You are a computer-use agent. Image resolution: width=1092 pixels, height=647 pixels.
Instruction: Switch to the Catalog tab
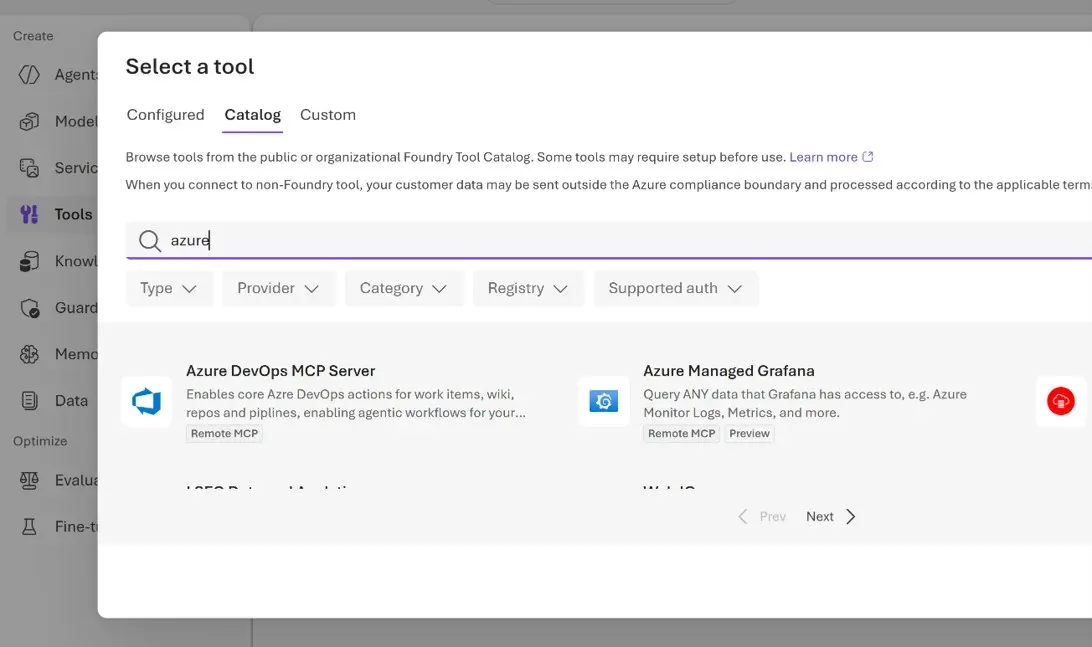253,115
